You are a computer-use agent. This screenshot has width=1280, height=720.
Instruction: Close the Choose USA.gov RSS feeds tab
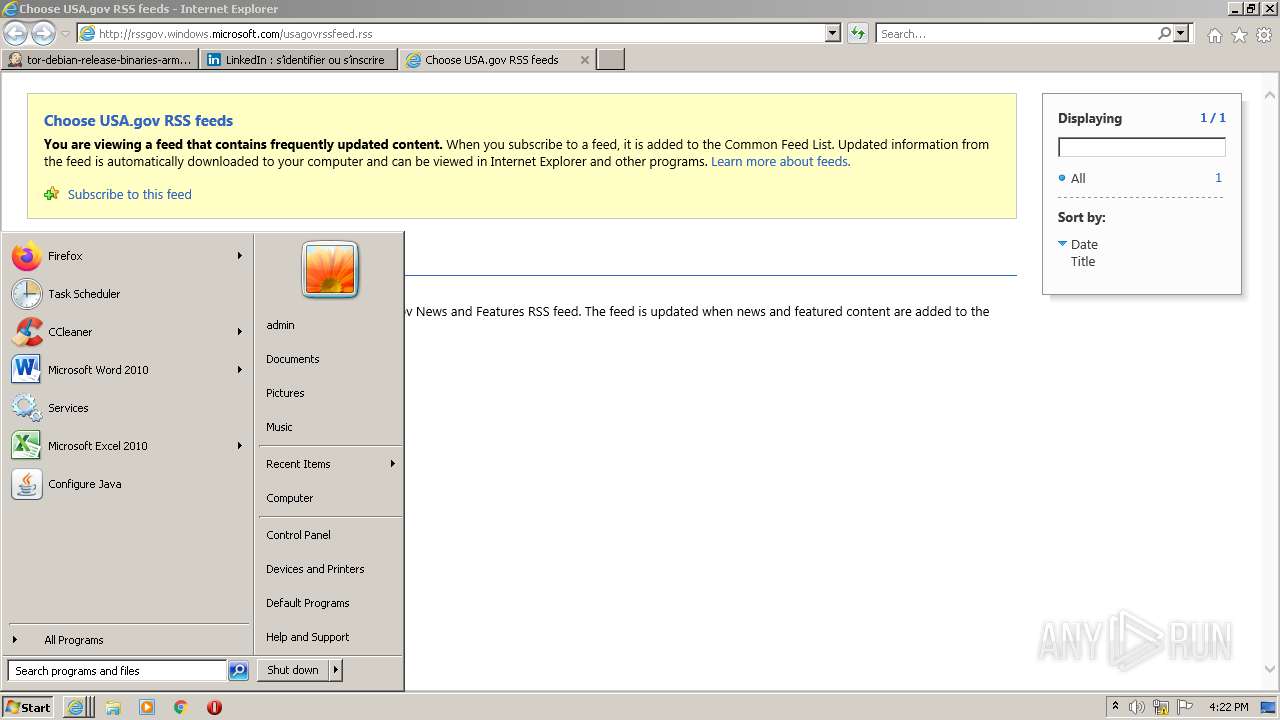tap(585, 60)
